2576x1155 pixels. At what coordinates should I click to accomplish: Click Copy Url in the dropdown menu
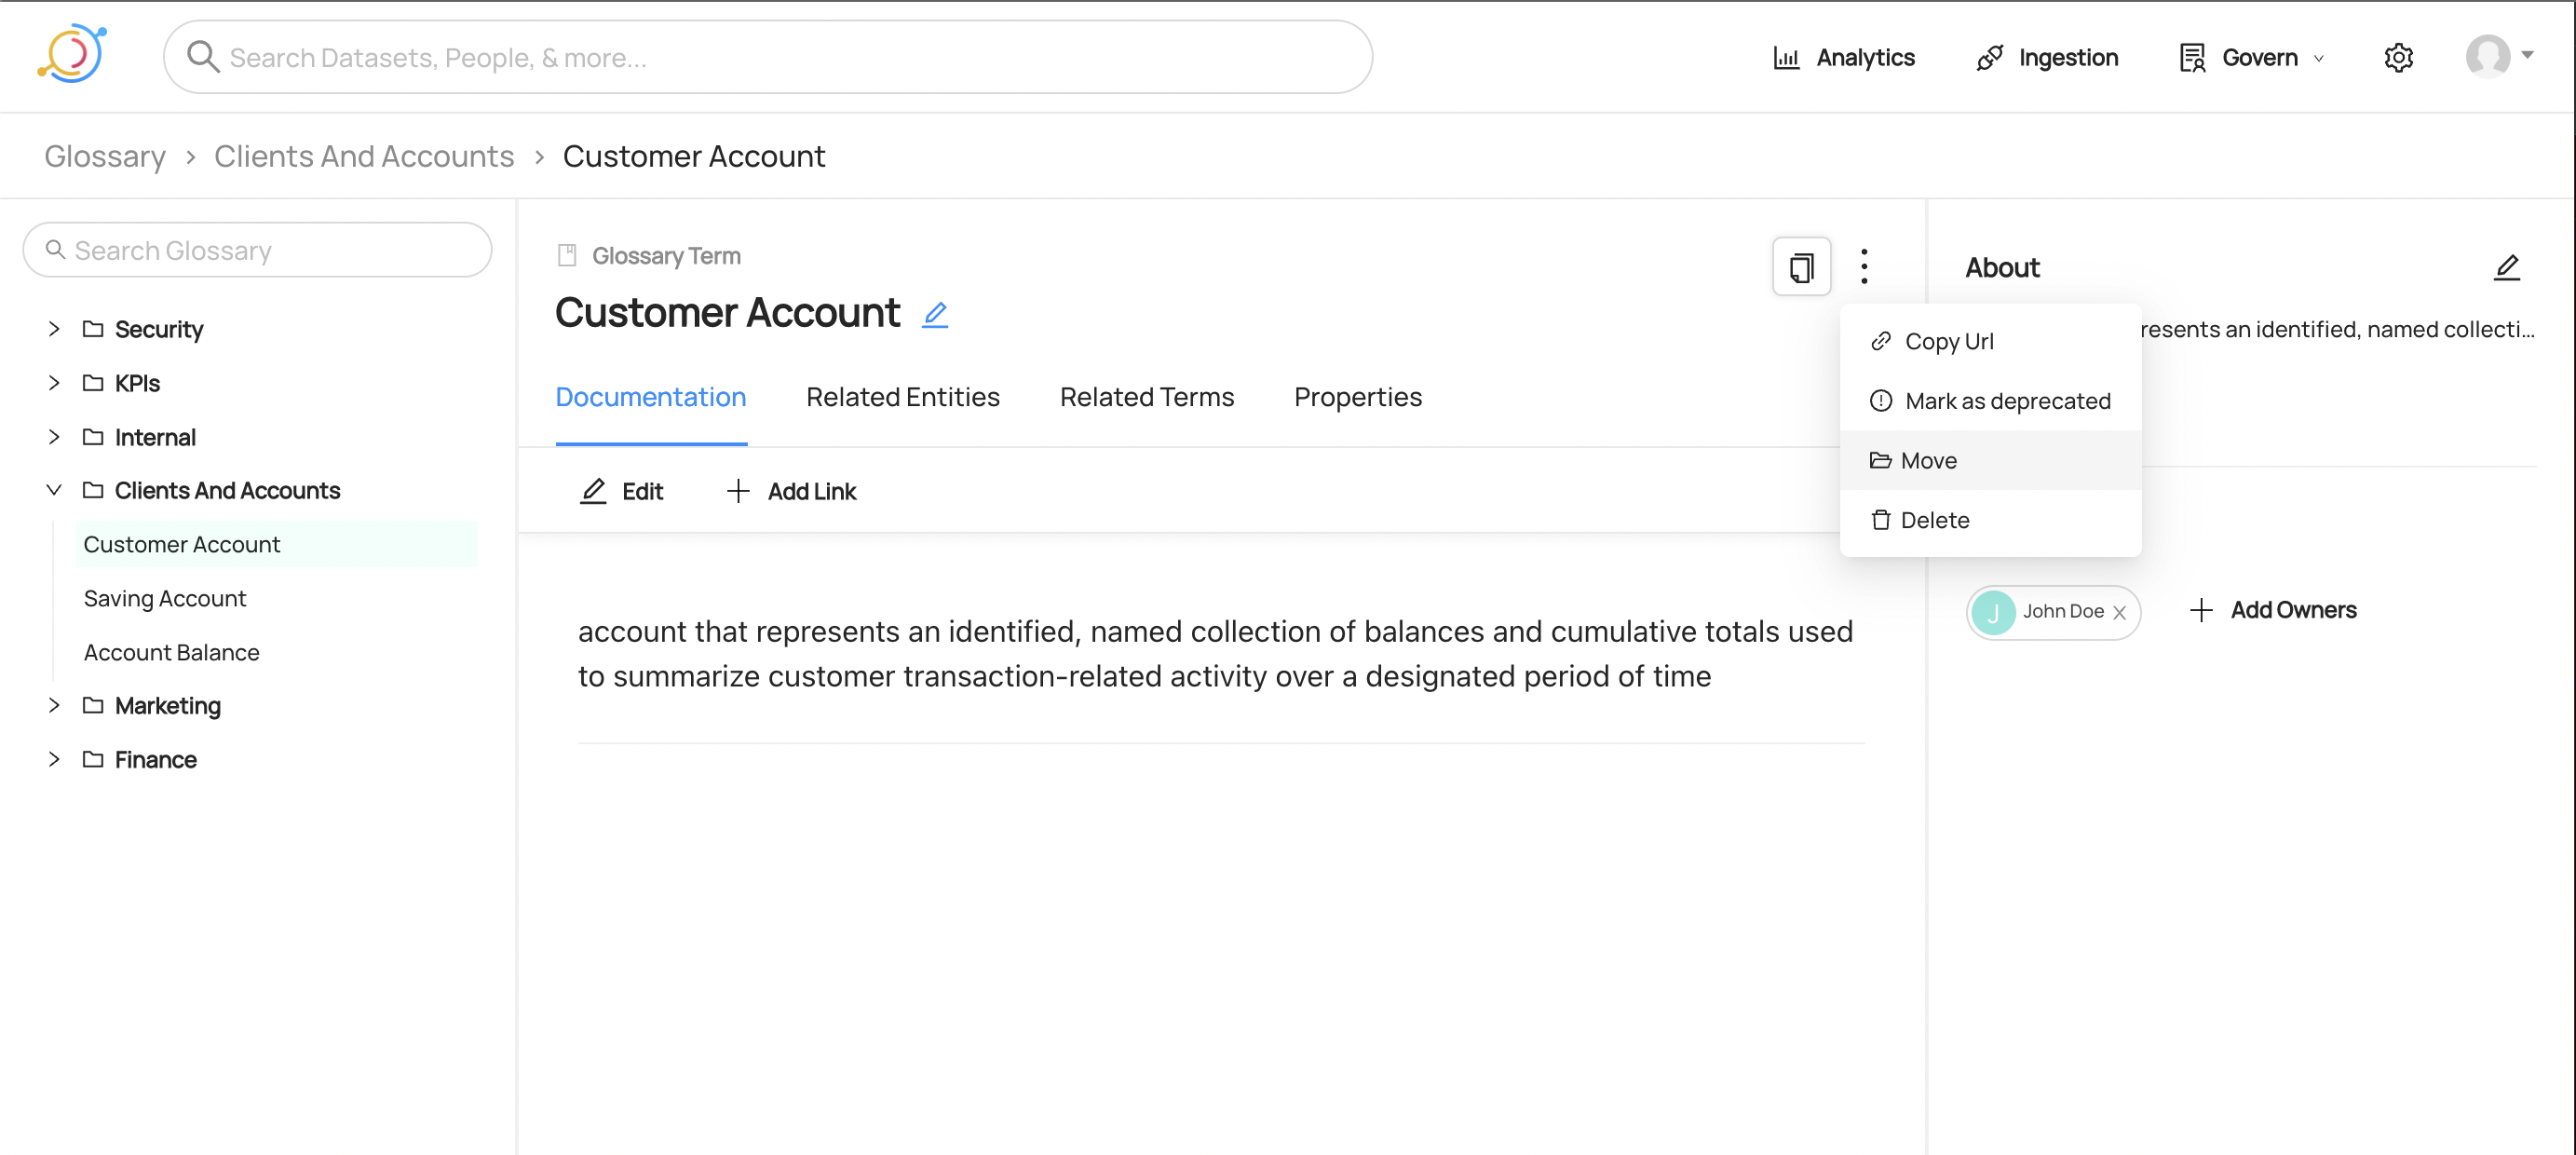click(1947, 341)
